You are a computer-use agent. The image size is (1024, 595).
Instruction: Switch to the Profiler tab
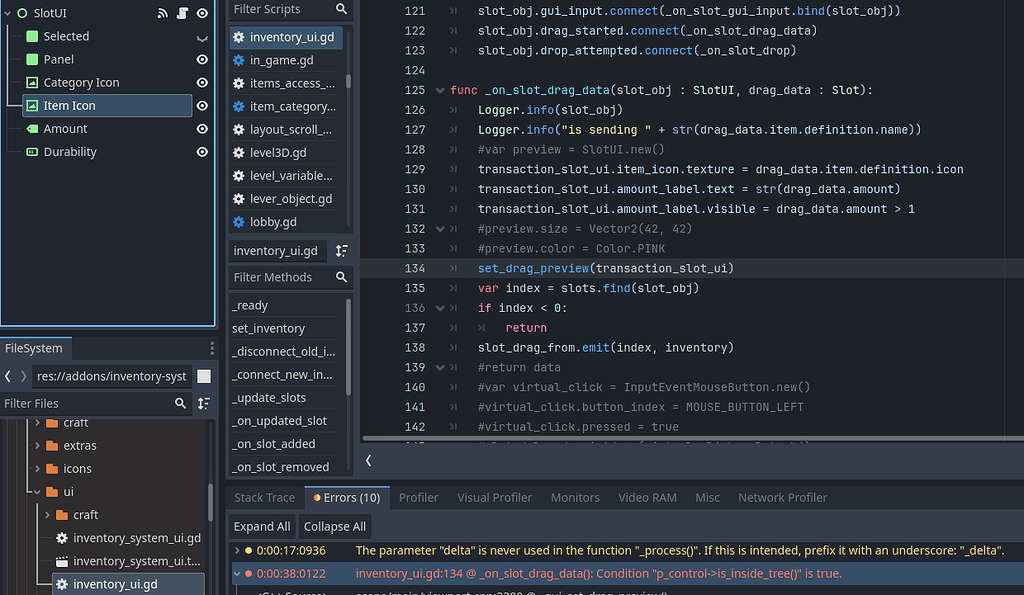click(x=418, y=497)
